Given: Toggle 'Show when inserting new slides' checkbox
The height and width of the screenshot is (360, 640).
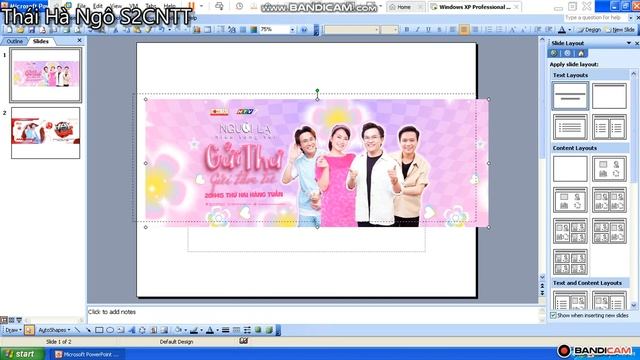Looking at the screenshot, I should (x=553, y=315).
